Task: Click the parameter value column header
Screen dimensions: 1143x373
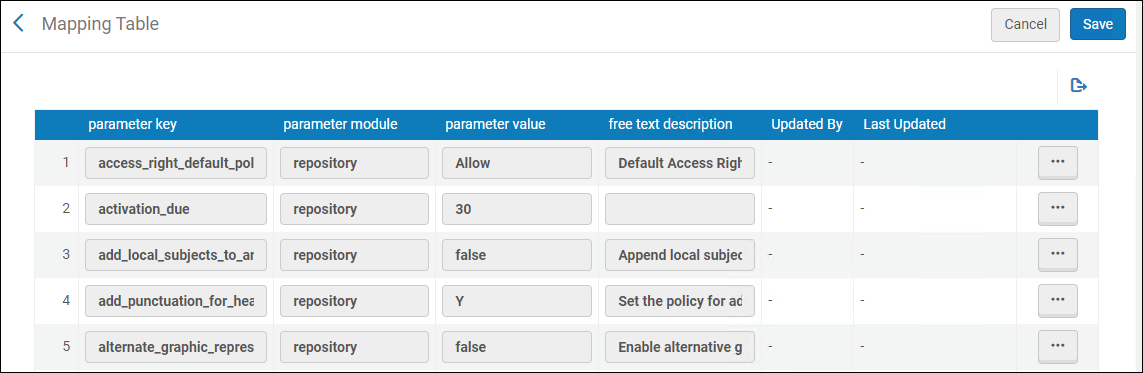Action: (x=496, y=125)
